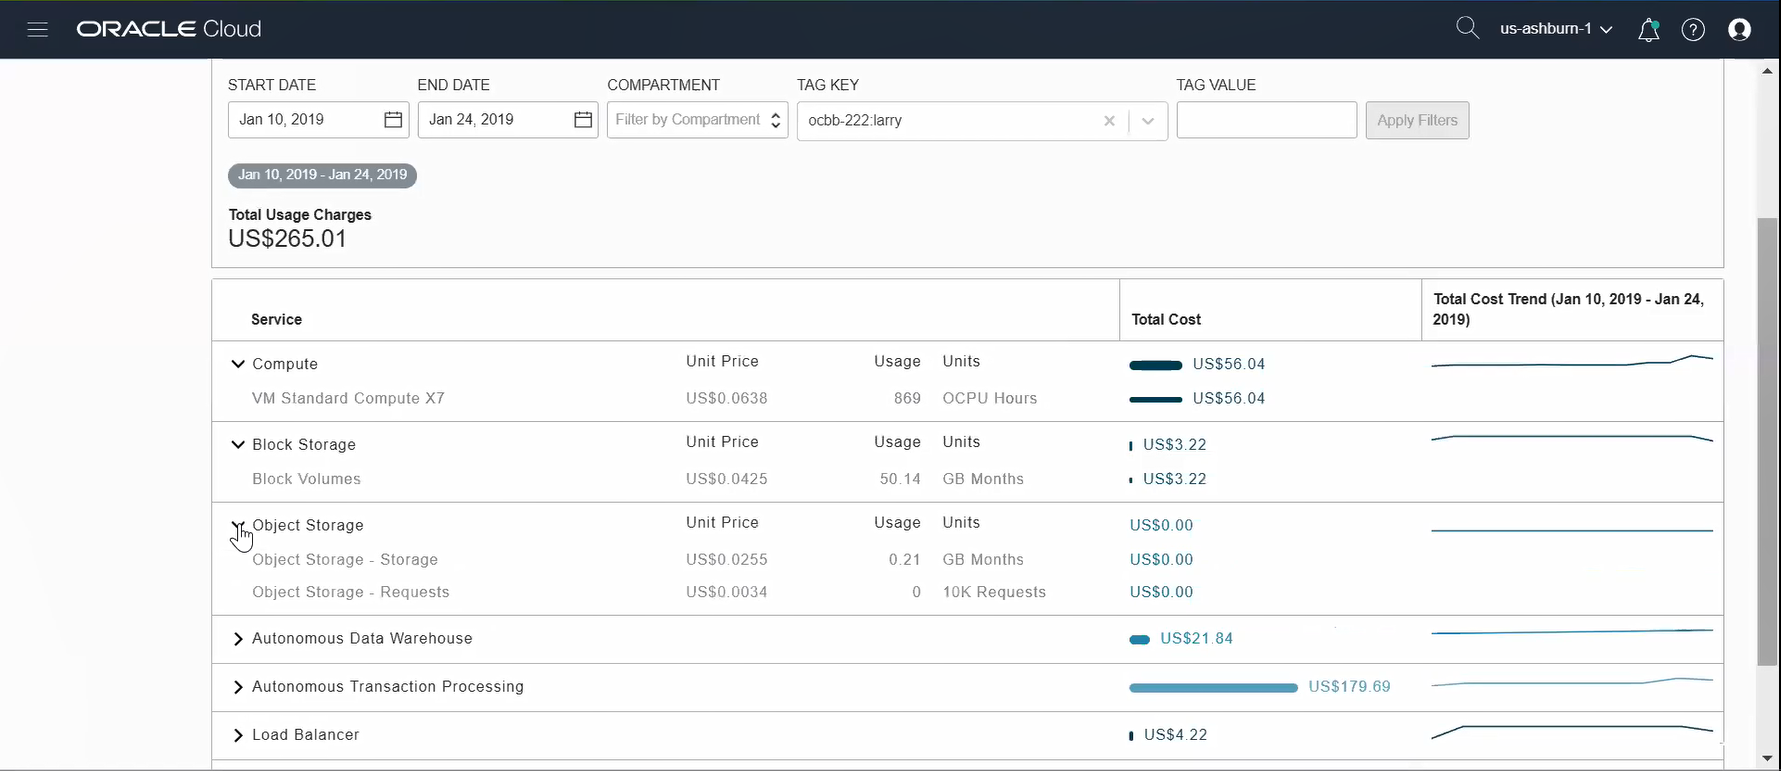Click the Tag Value input field

[x=1266, y=120]
